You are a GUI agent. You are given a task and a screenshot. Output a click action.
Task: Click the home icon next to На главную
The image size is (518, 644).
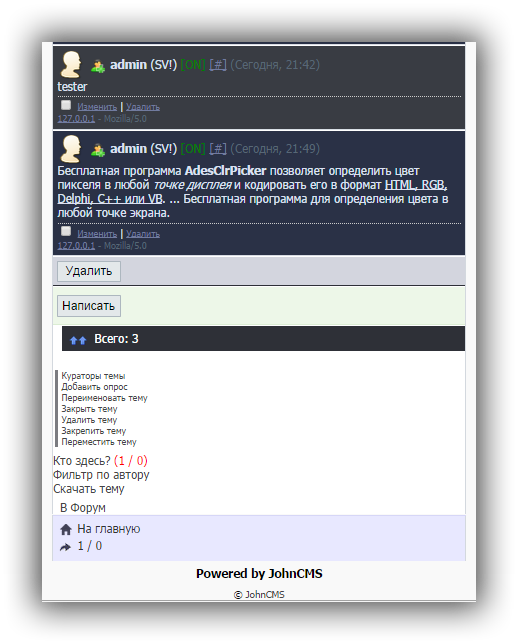pos(66,529)
